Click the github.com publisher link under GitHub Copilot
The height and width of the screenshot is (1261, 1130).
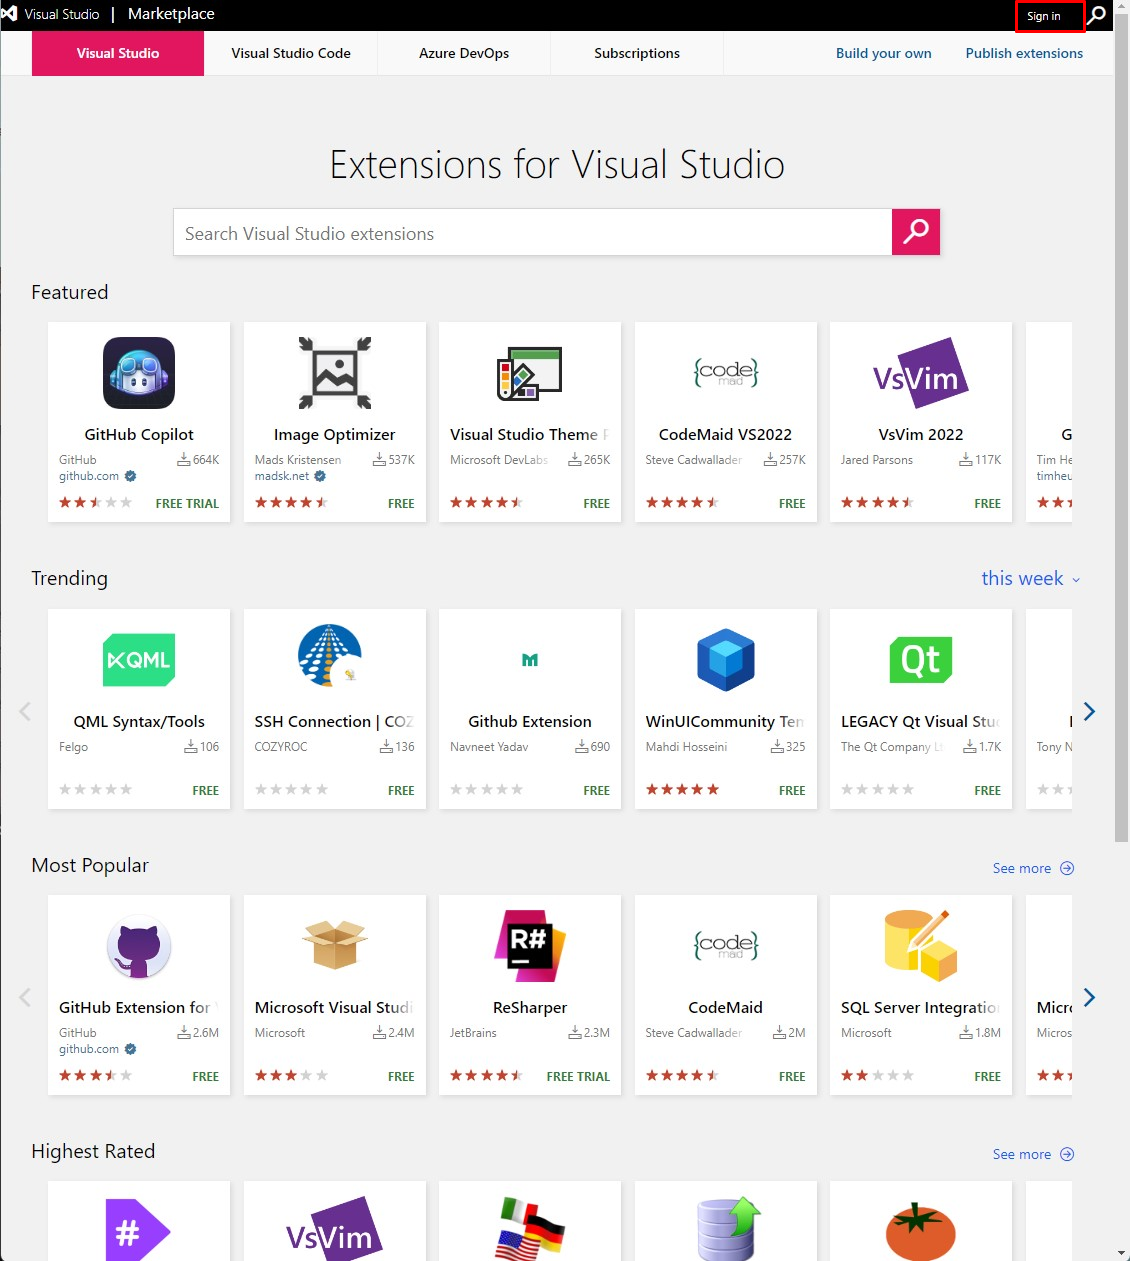pos(89,476)
